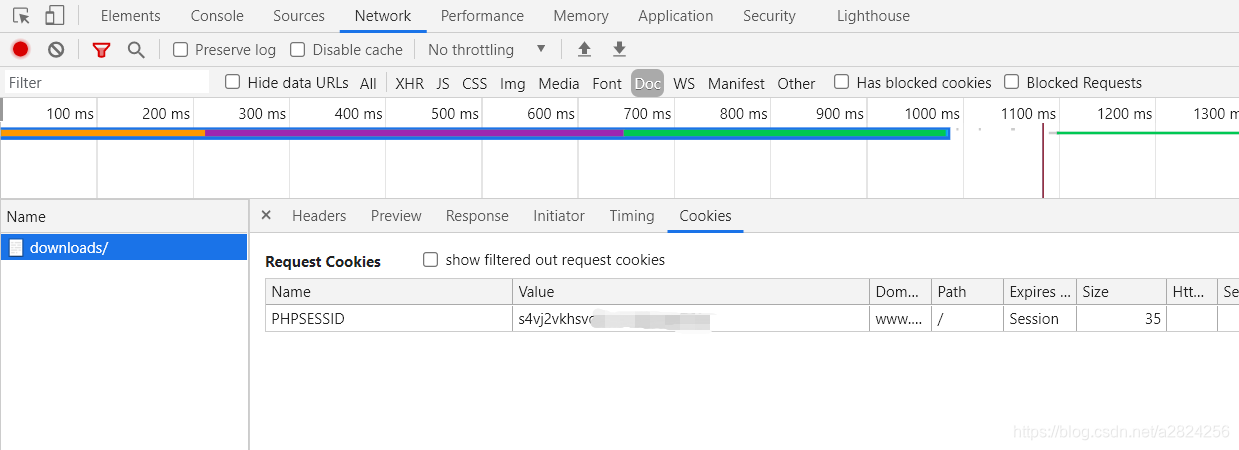Focus the Filter text field
1239x450 pixels.
point(106,82)
